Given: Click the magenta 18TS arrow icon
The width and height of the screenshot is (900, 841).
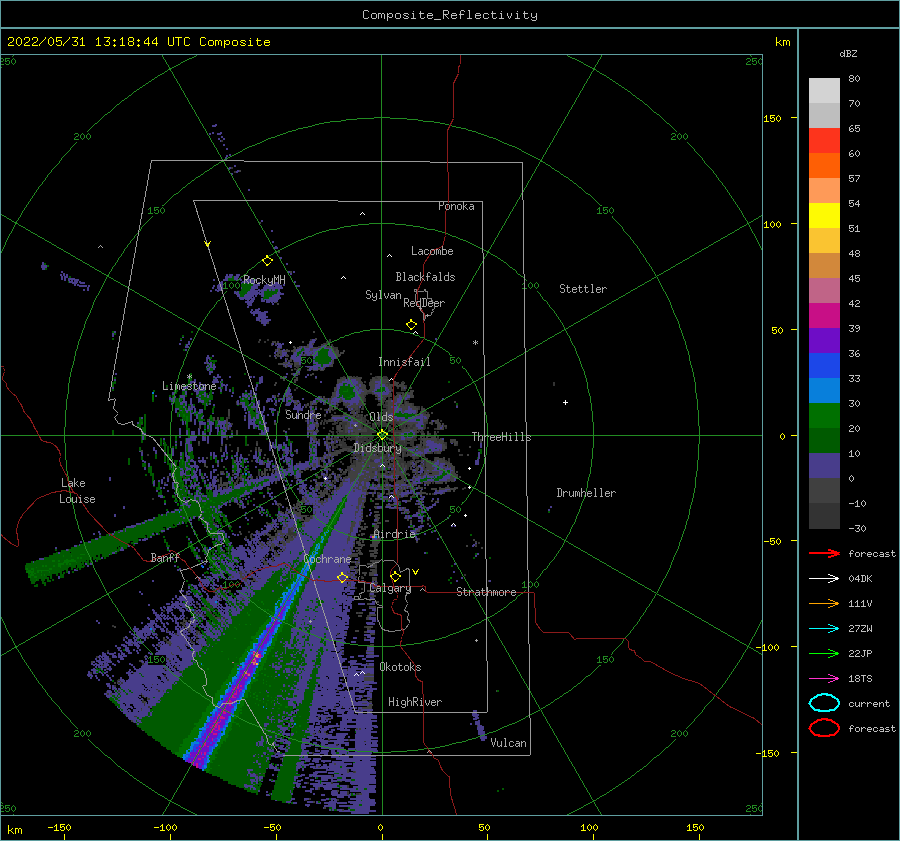Looking at the screenshot, I should (824, 679).
